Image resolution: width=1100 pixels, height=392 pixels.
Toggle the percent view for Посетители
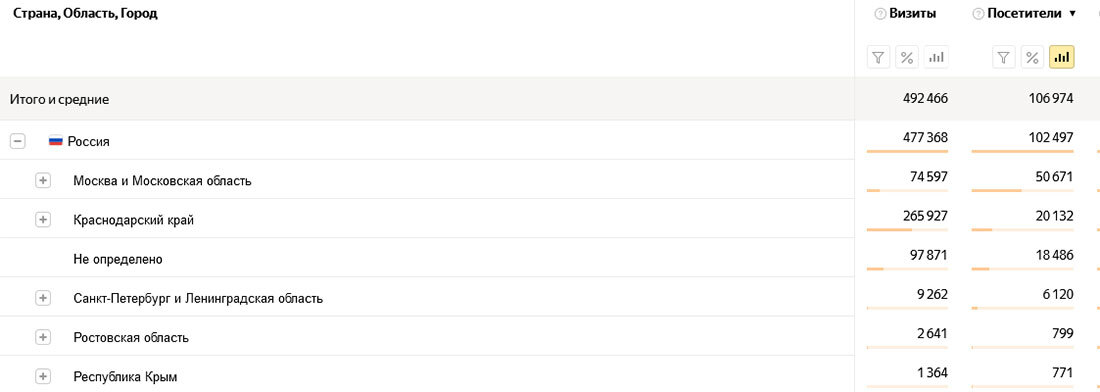tap(1032, 58)
